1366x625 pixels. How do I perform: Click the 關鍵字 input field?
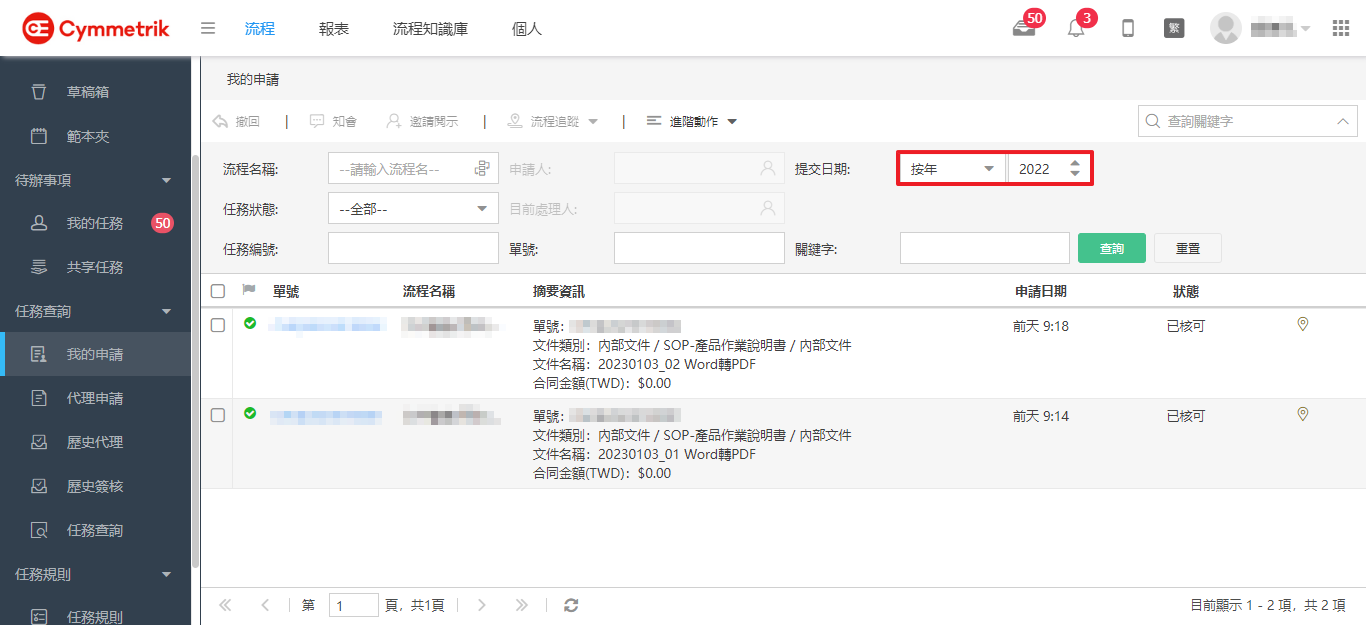click(x=985, y=248)
